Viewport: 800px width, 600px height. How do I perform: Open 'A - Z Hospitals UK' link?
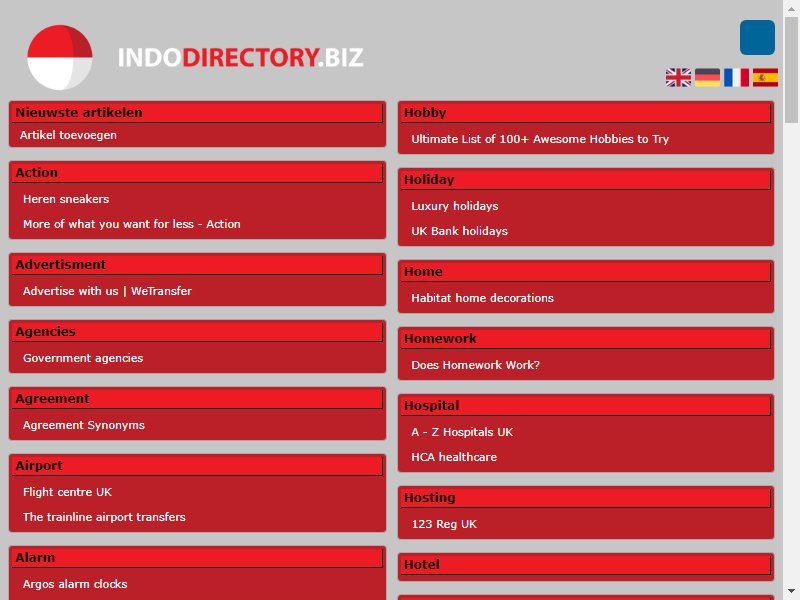coord(462,432)
